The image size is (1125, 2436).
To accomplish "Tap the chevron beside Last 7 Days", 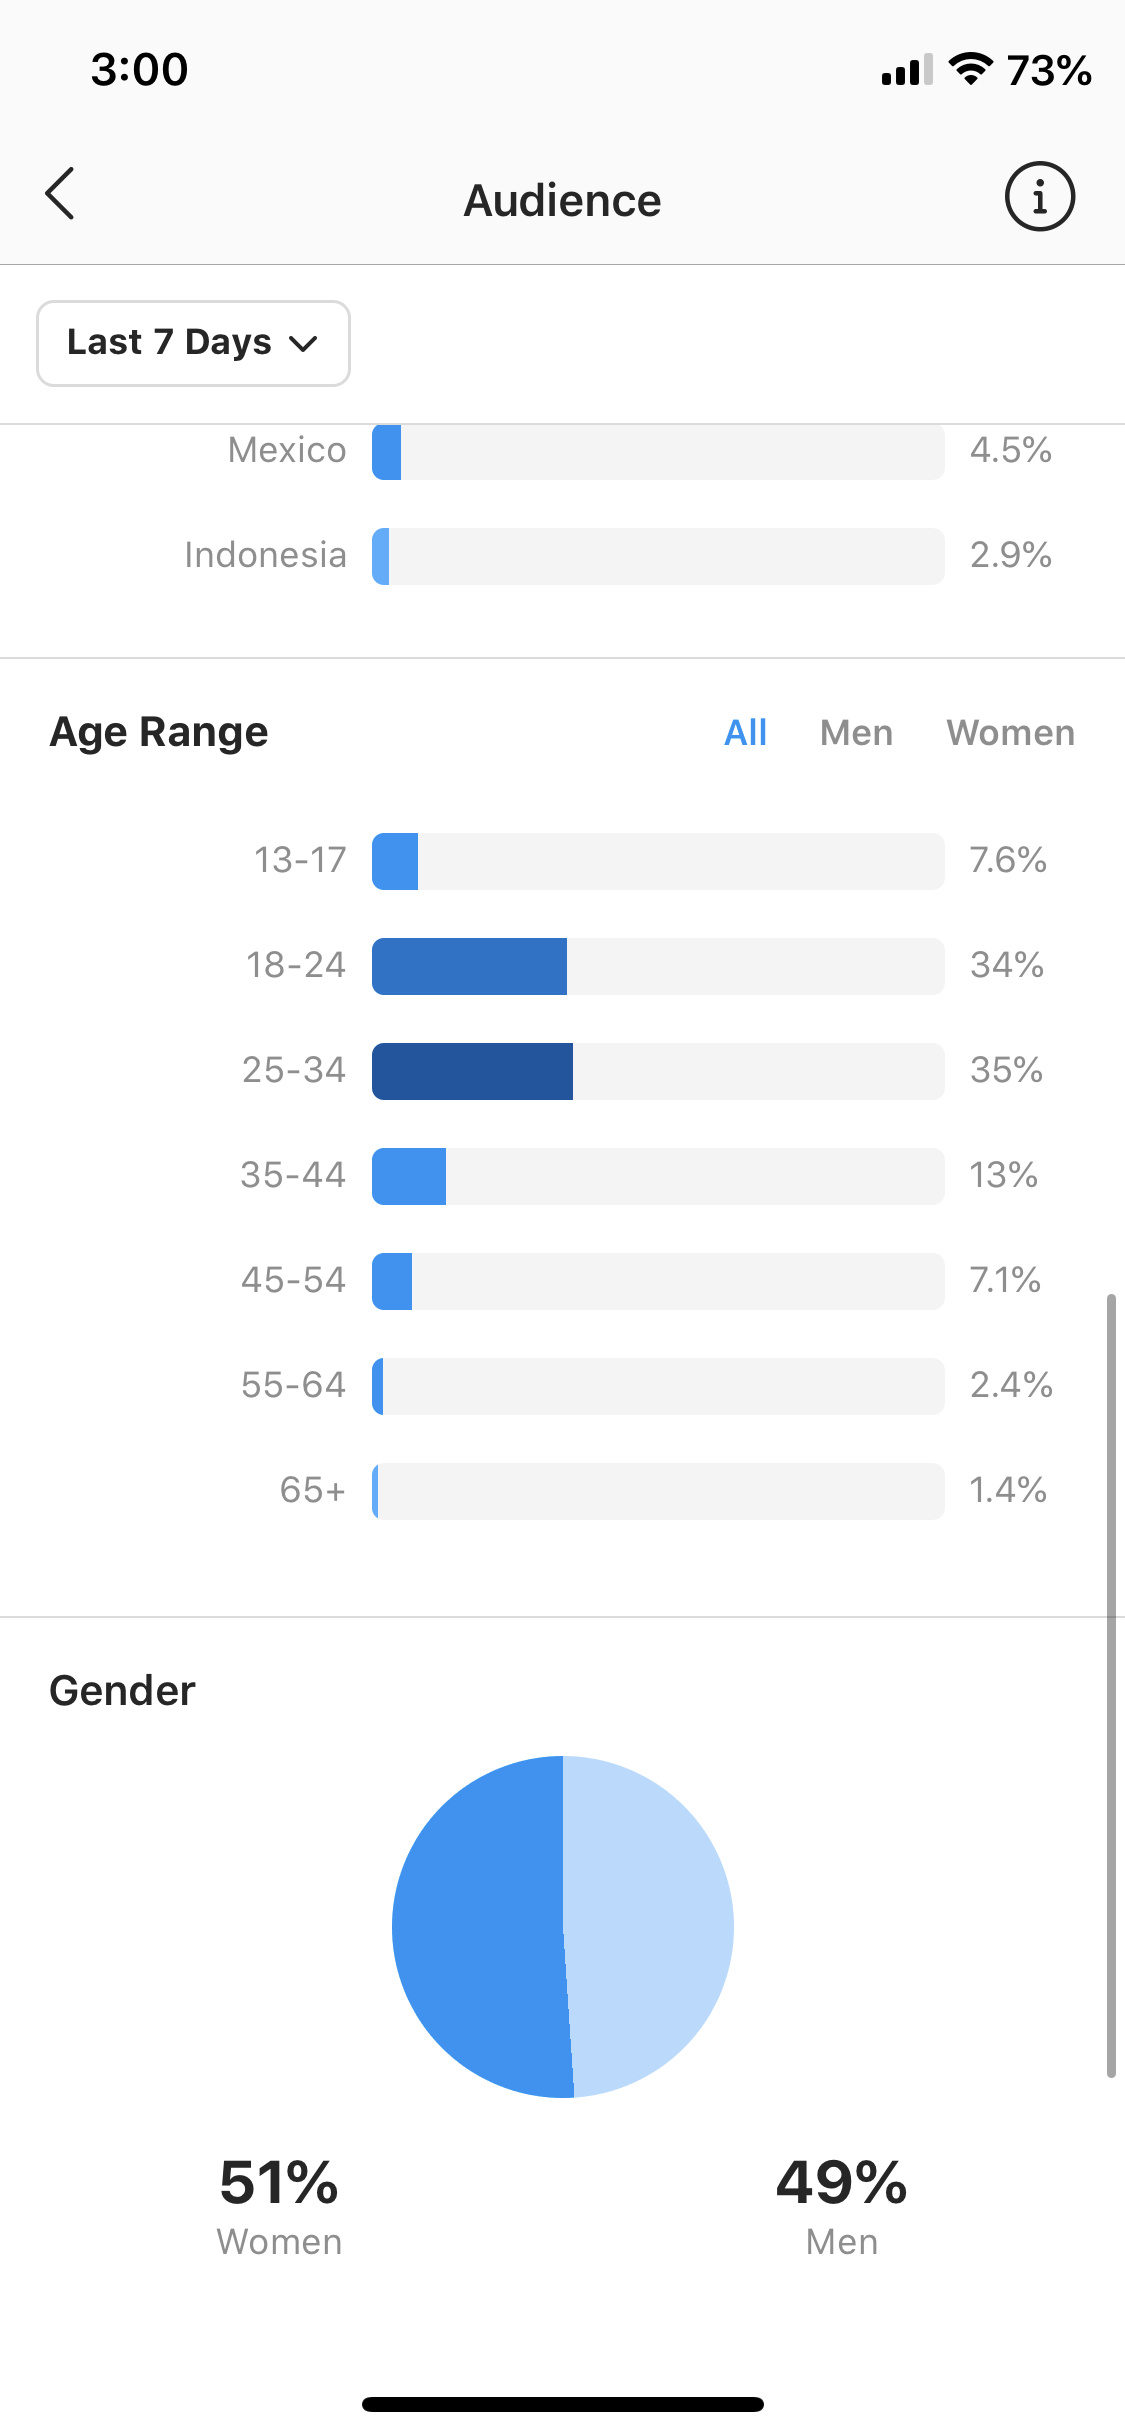I will [302, 344].
